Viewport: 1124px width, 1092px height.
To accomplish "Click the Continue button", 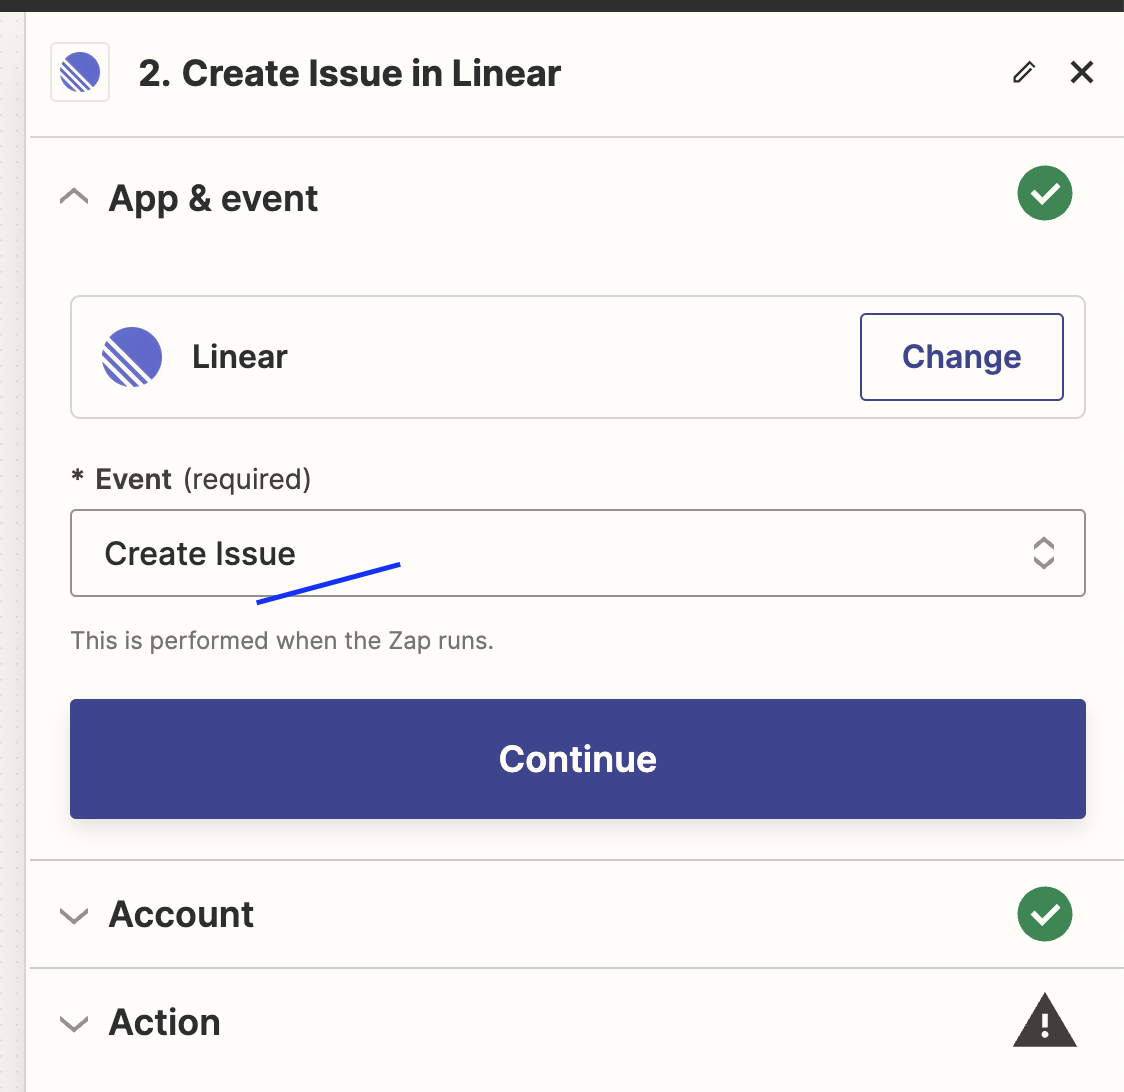I will (x=577, y=759).
